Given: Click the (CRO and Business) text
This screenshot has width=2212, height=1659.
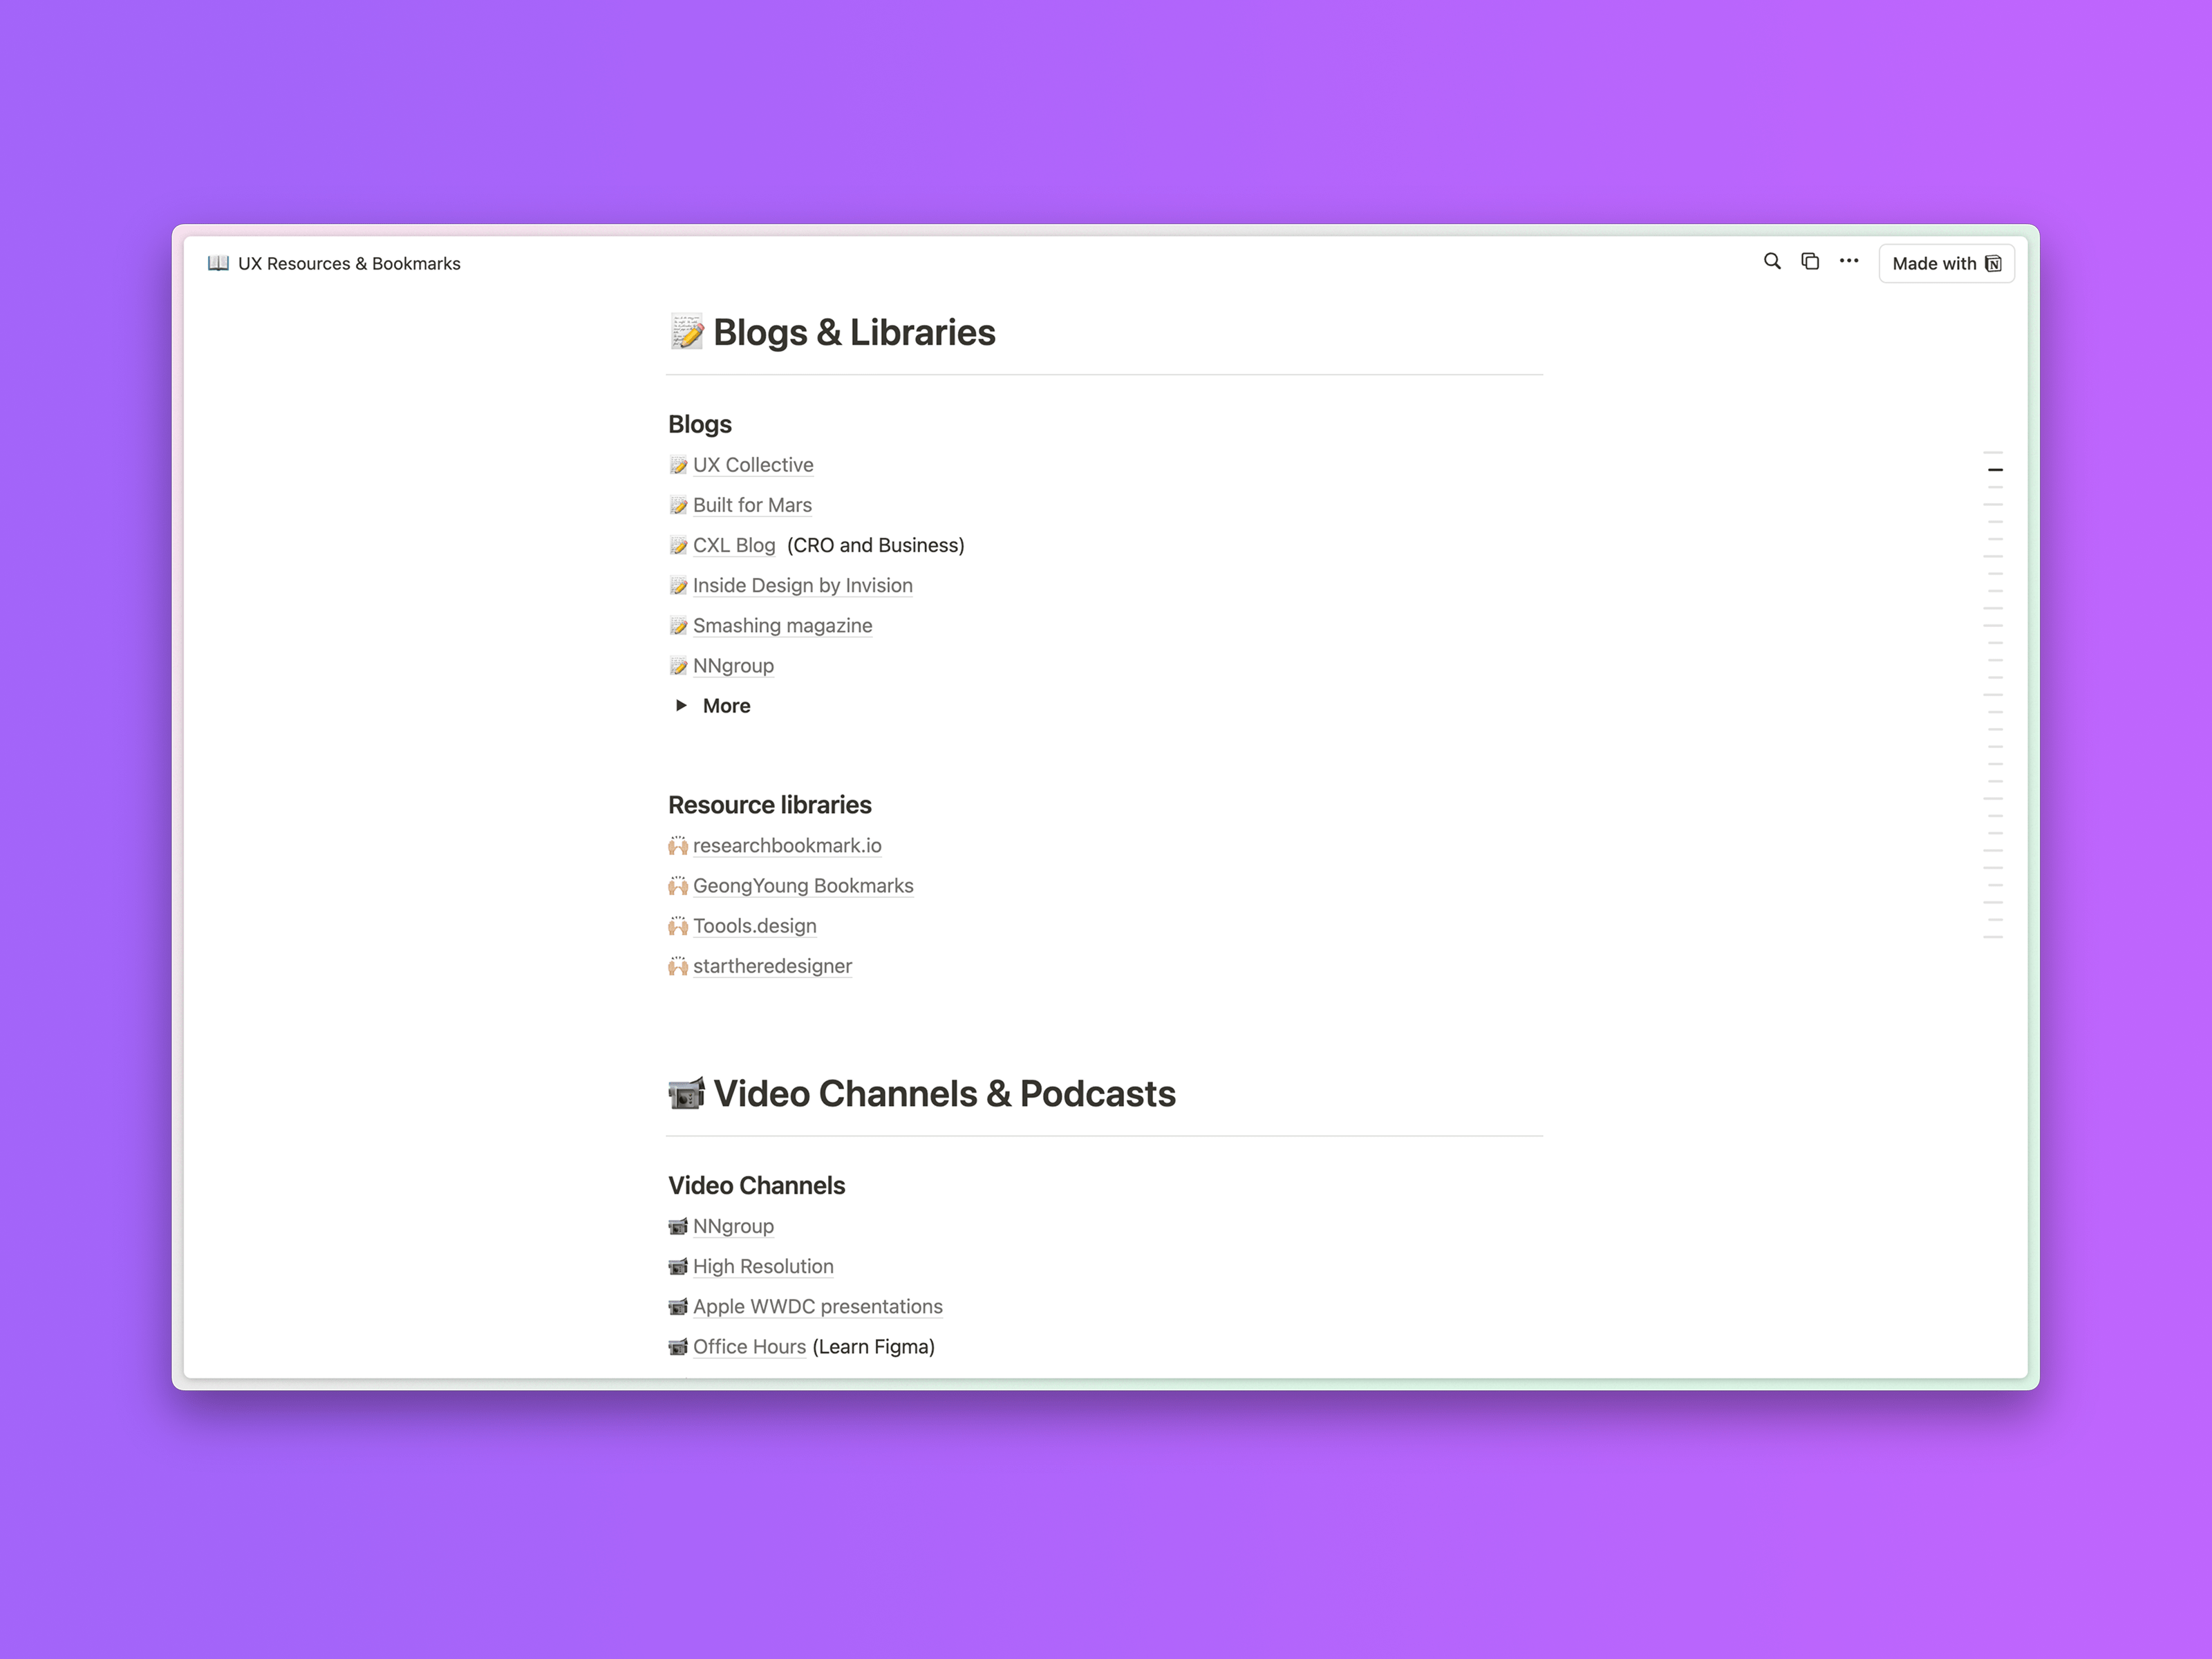Looking at the screenshot, I should point(876,545).
